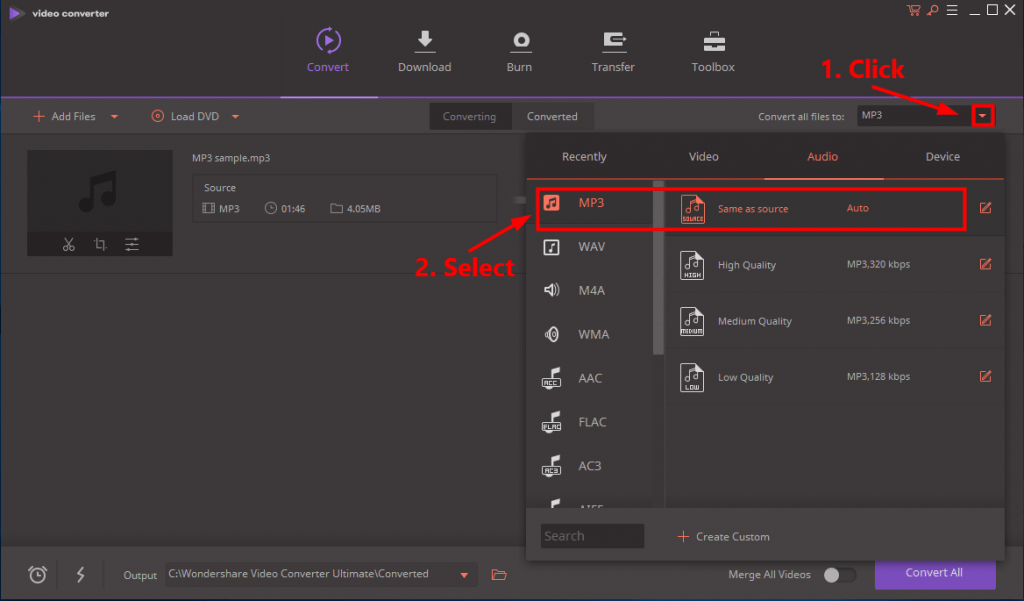Edit the Medium Quality preset
This screenshot has width=1024, height=601.
click(x=985, y=320)
